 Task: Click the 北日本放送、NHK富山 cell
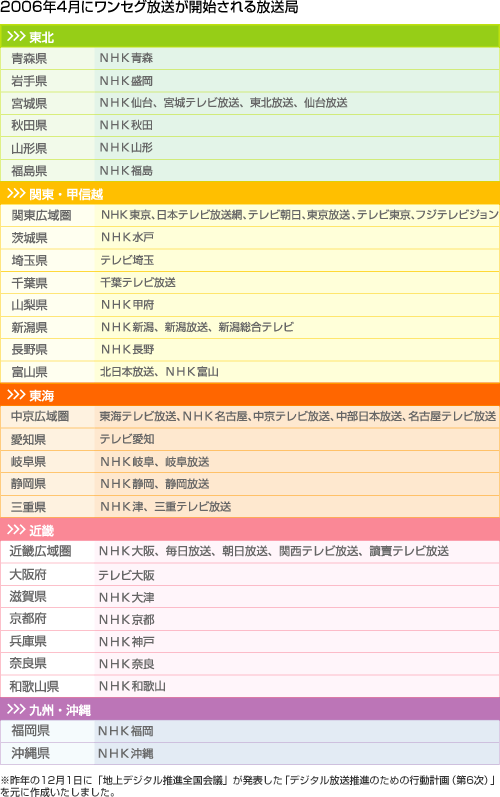click(297, 372)
